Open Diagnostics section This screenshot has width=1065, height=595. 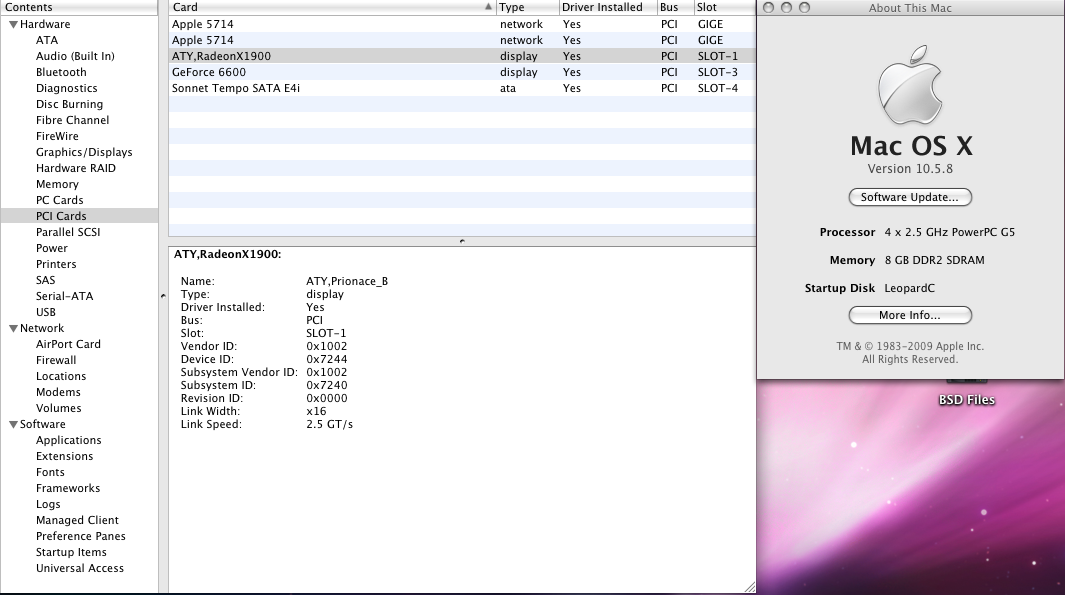pyautogui.click(x=67, y=88)
